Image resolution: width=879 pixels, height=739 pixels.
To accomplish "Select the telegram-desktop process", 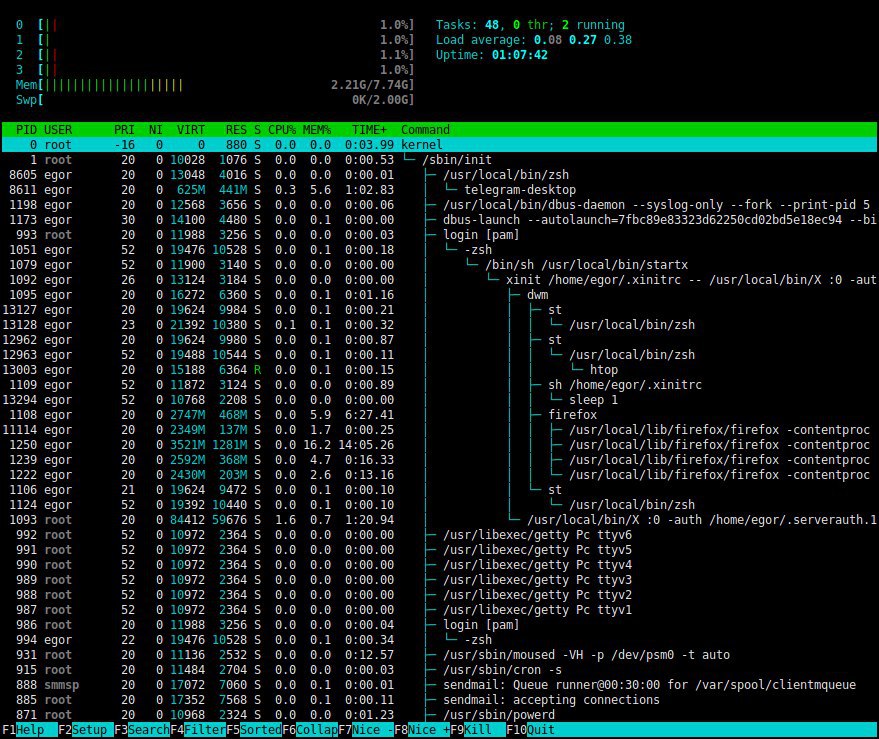I will (440, 190).
